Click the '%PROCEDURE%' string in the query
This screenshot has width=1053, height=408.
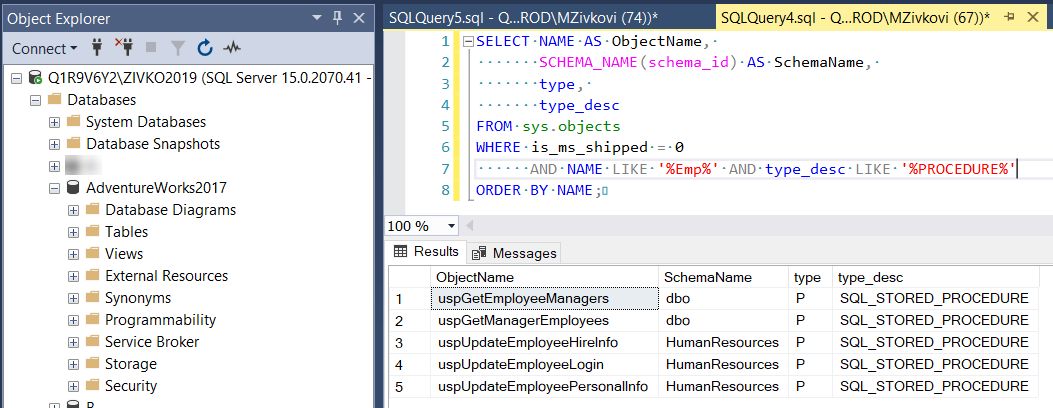958,169
